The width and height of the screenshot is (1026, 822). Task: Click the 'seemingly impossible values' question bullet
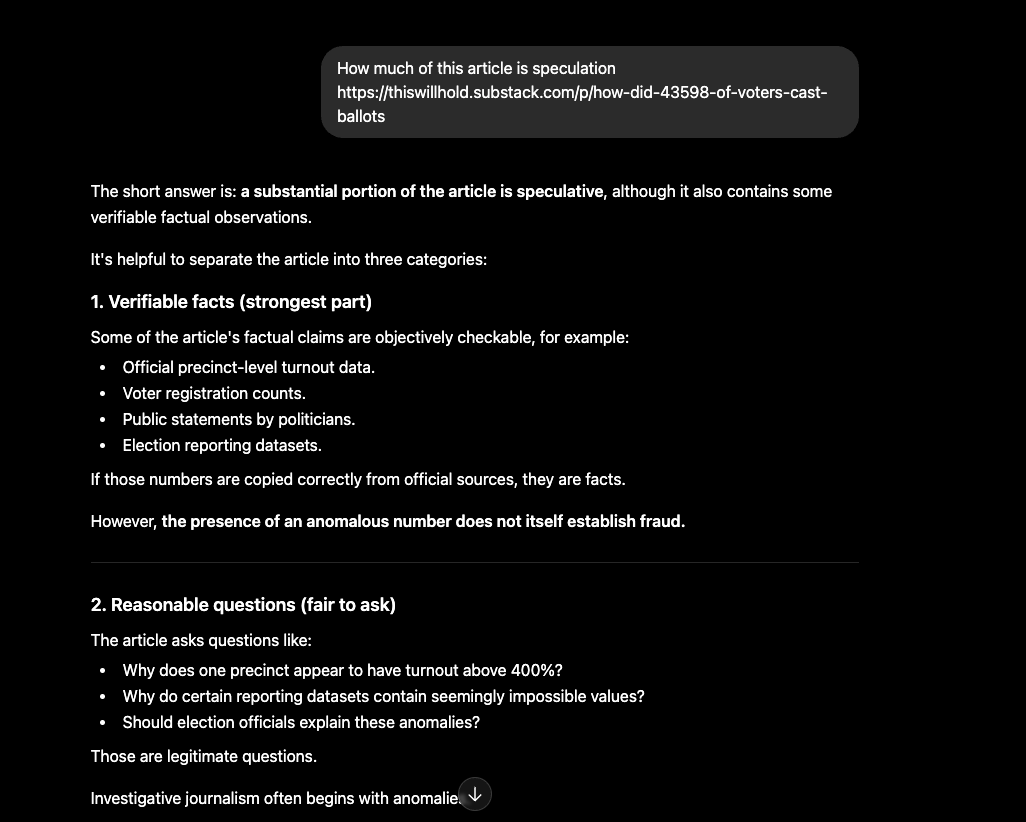pyautogui.click(x=383, y=696)
